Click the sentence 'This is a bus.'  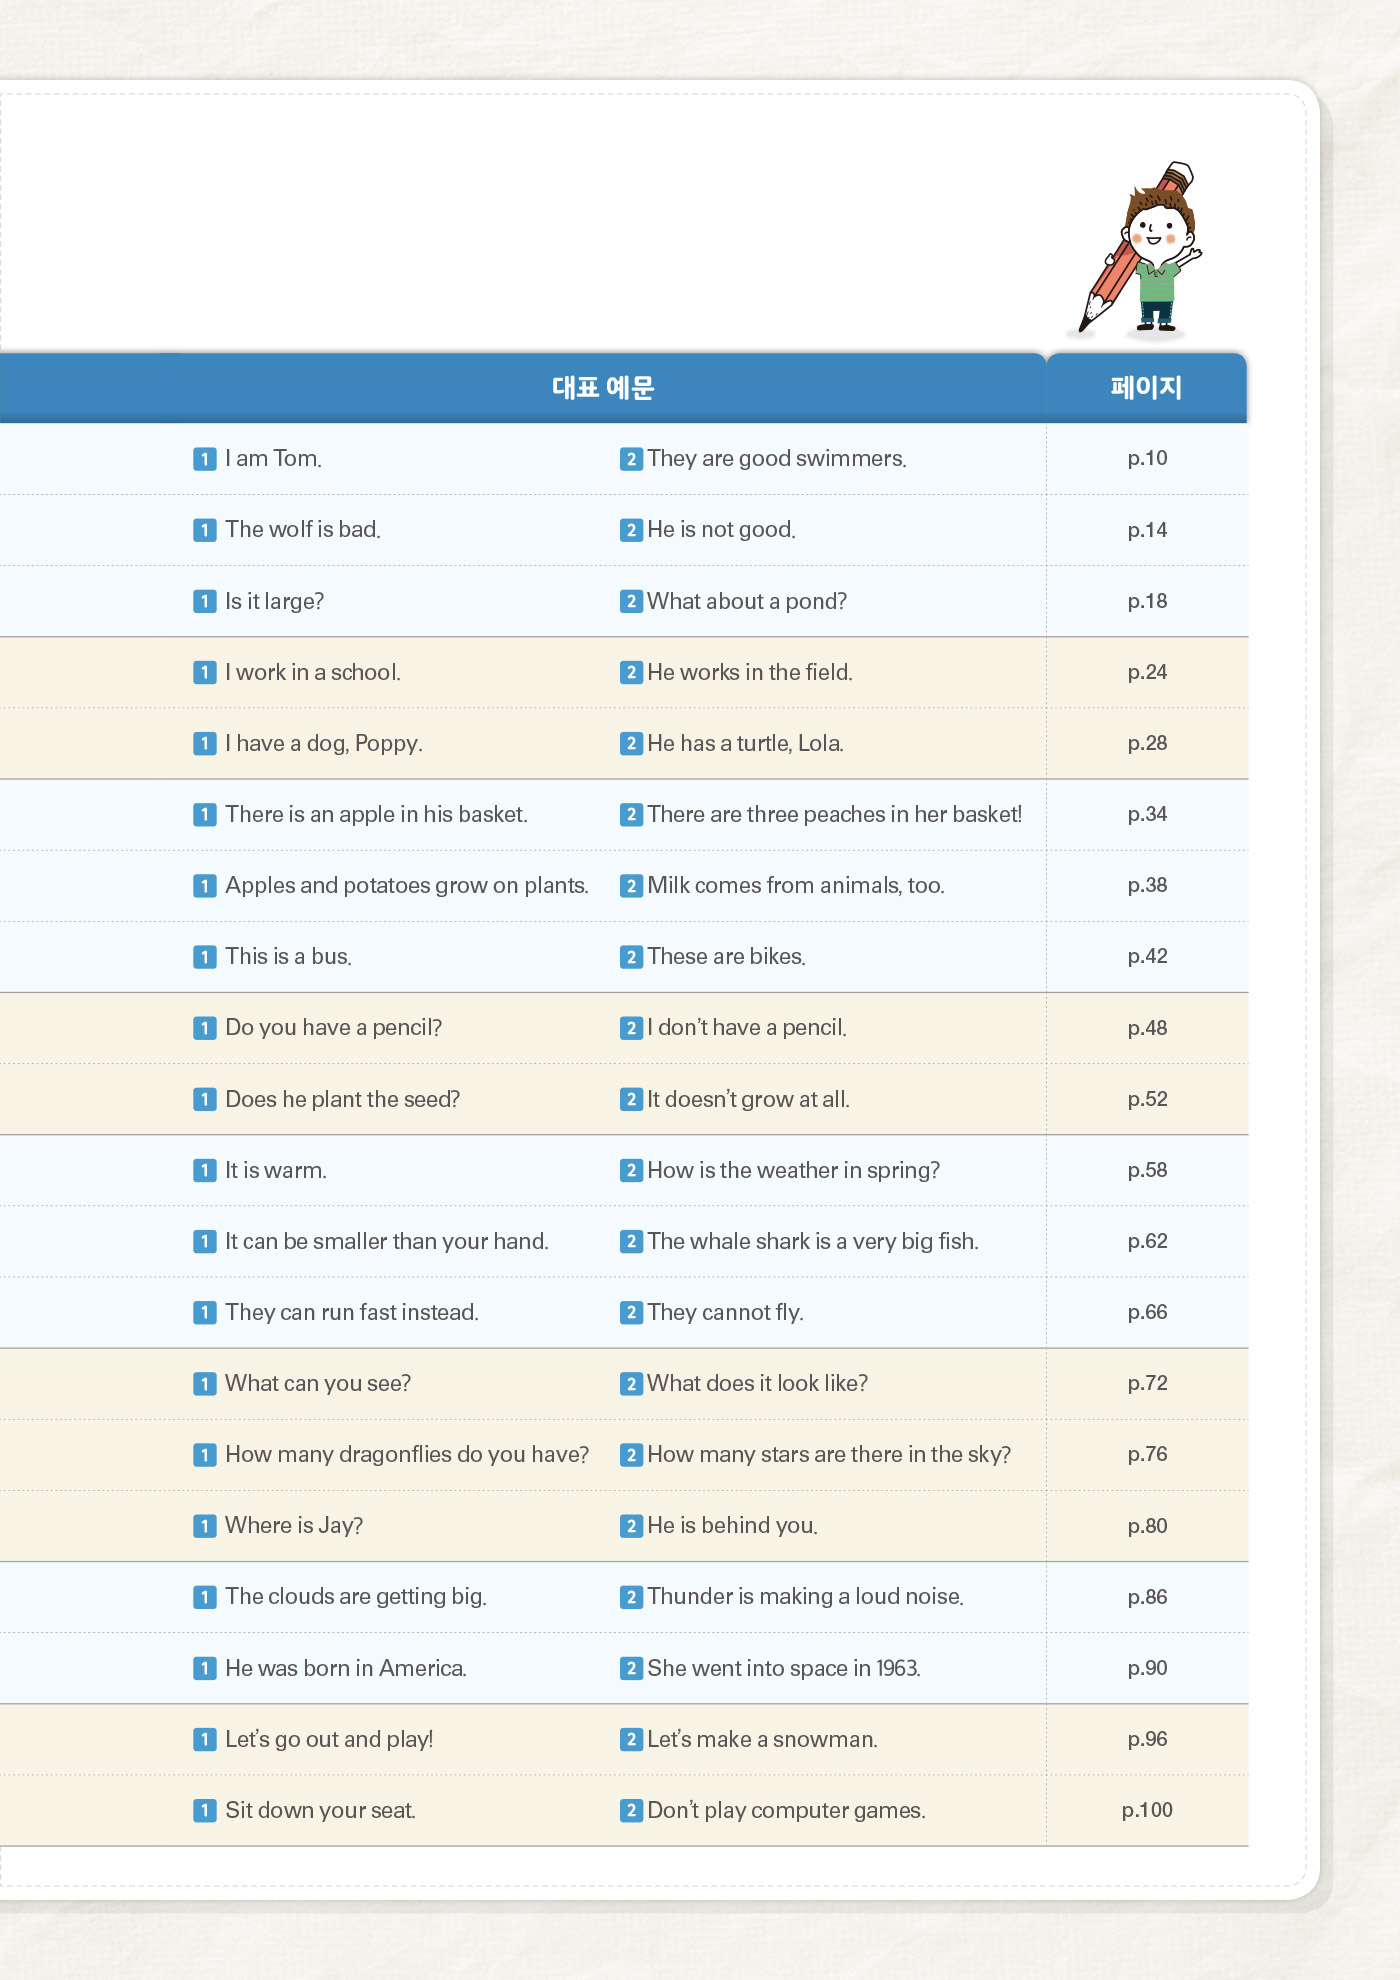click(x=288, y=956)
